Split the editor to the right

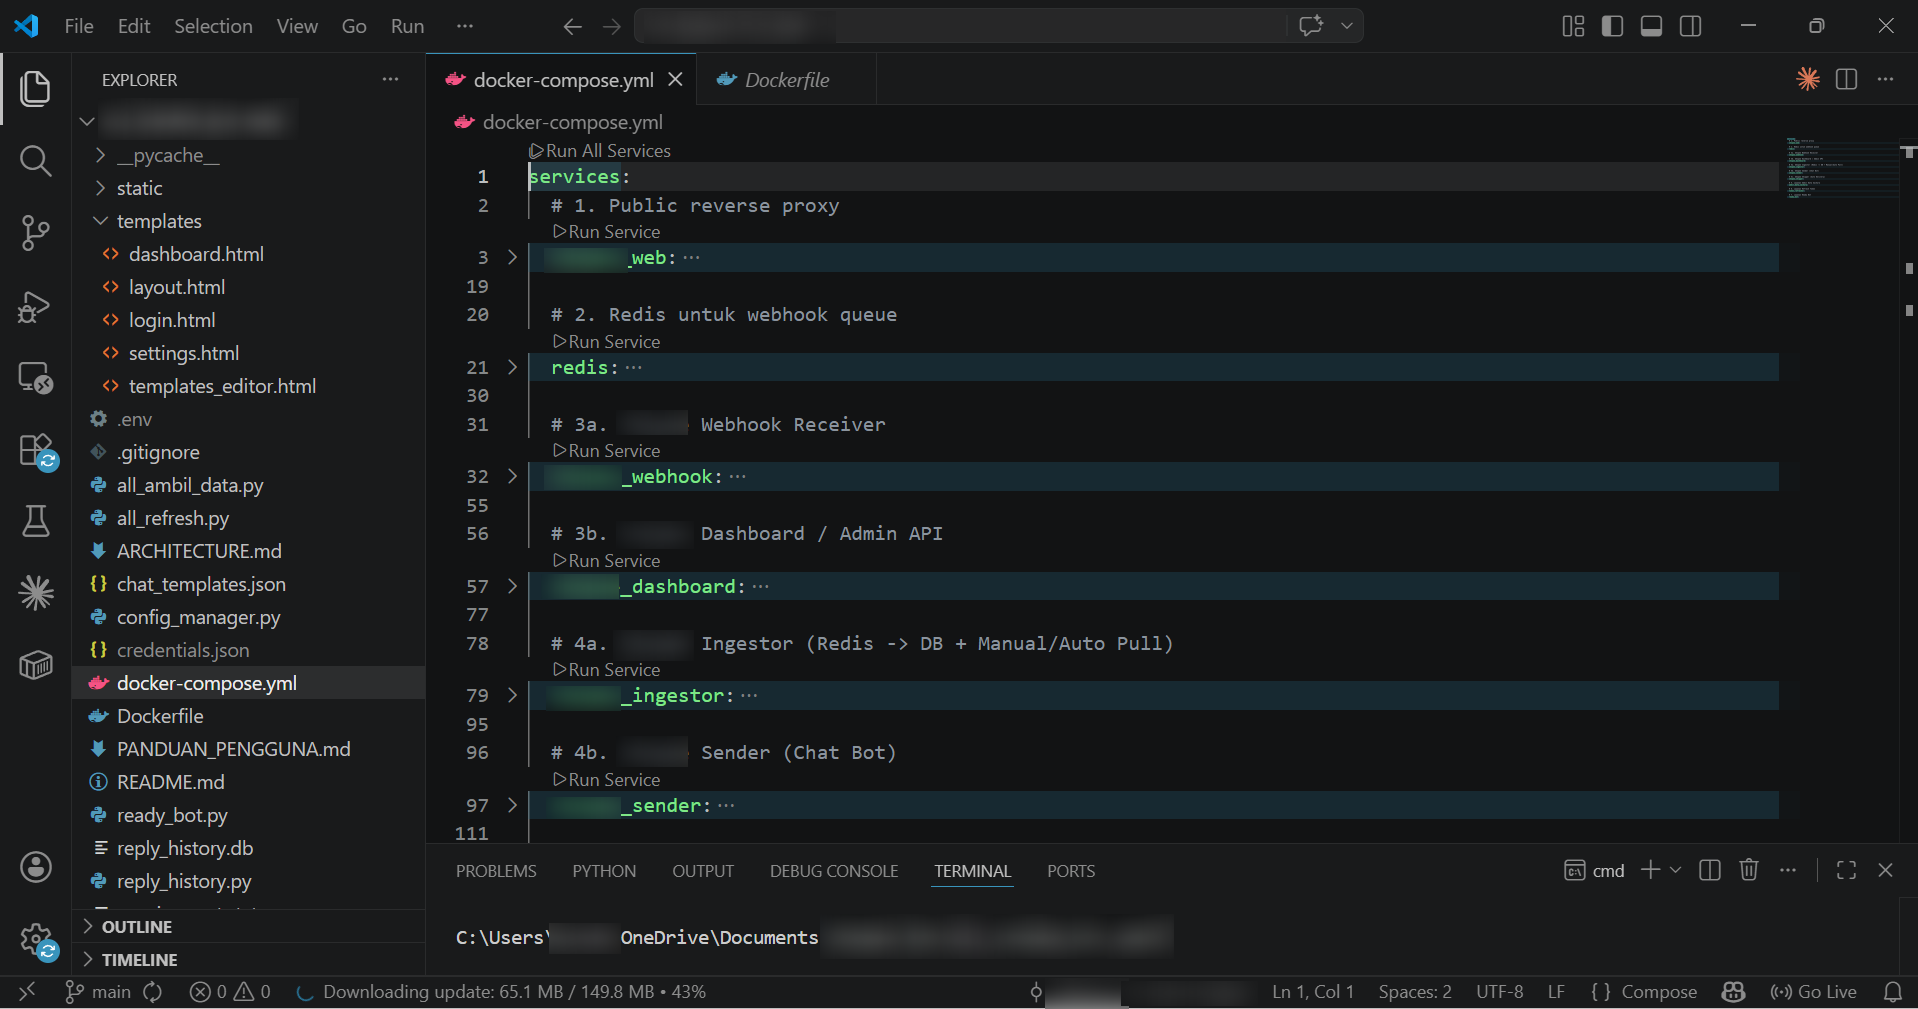point(1847,79)
